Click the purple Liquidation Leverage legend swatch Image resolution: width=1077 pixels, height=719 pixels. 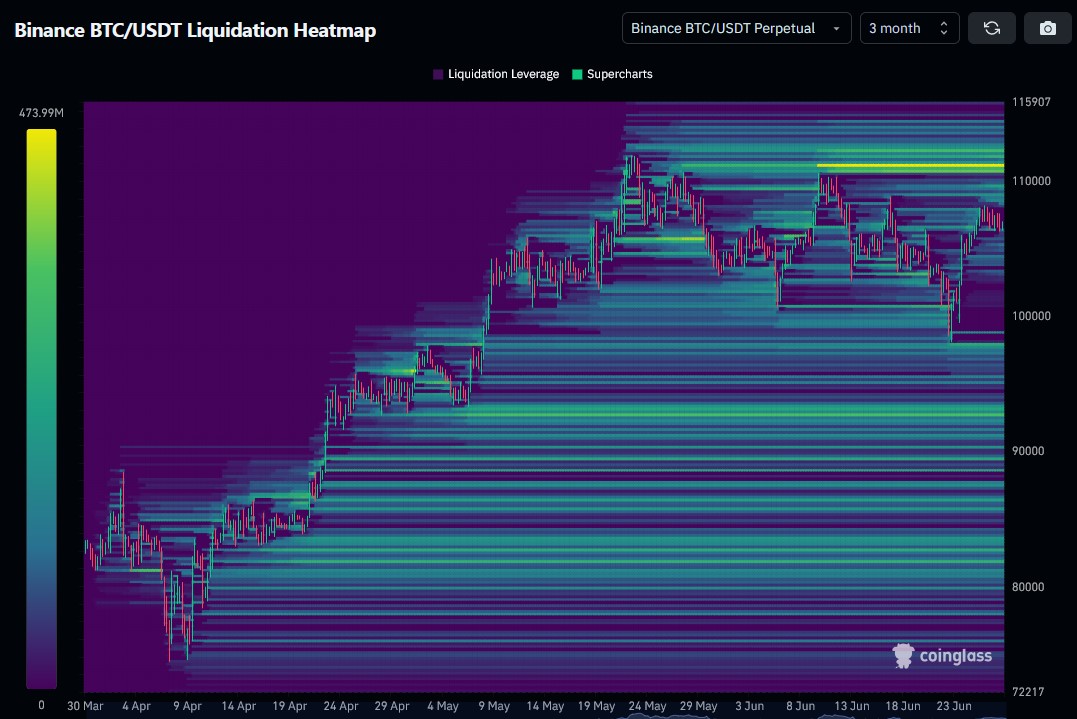click(x=438, y=74)
